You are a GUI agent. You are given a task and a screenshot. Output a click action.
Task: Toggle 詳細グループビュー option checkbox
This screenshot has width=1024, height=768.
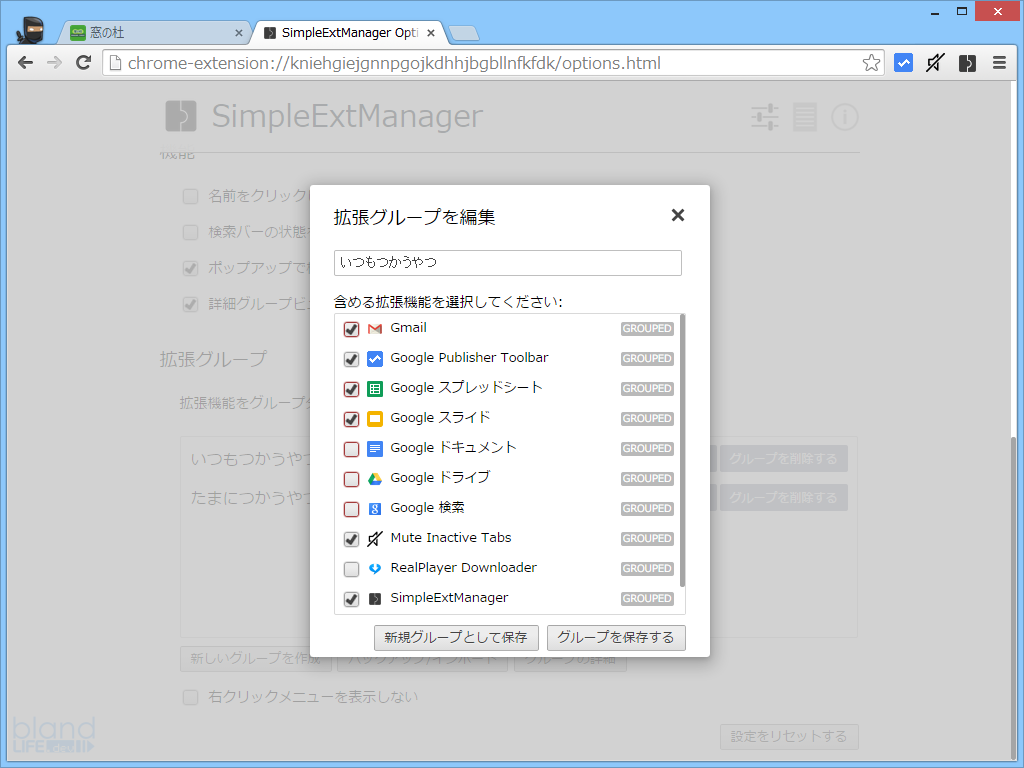pos(191,304)
